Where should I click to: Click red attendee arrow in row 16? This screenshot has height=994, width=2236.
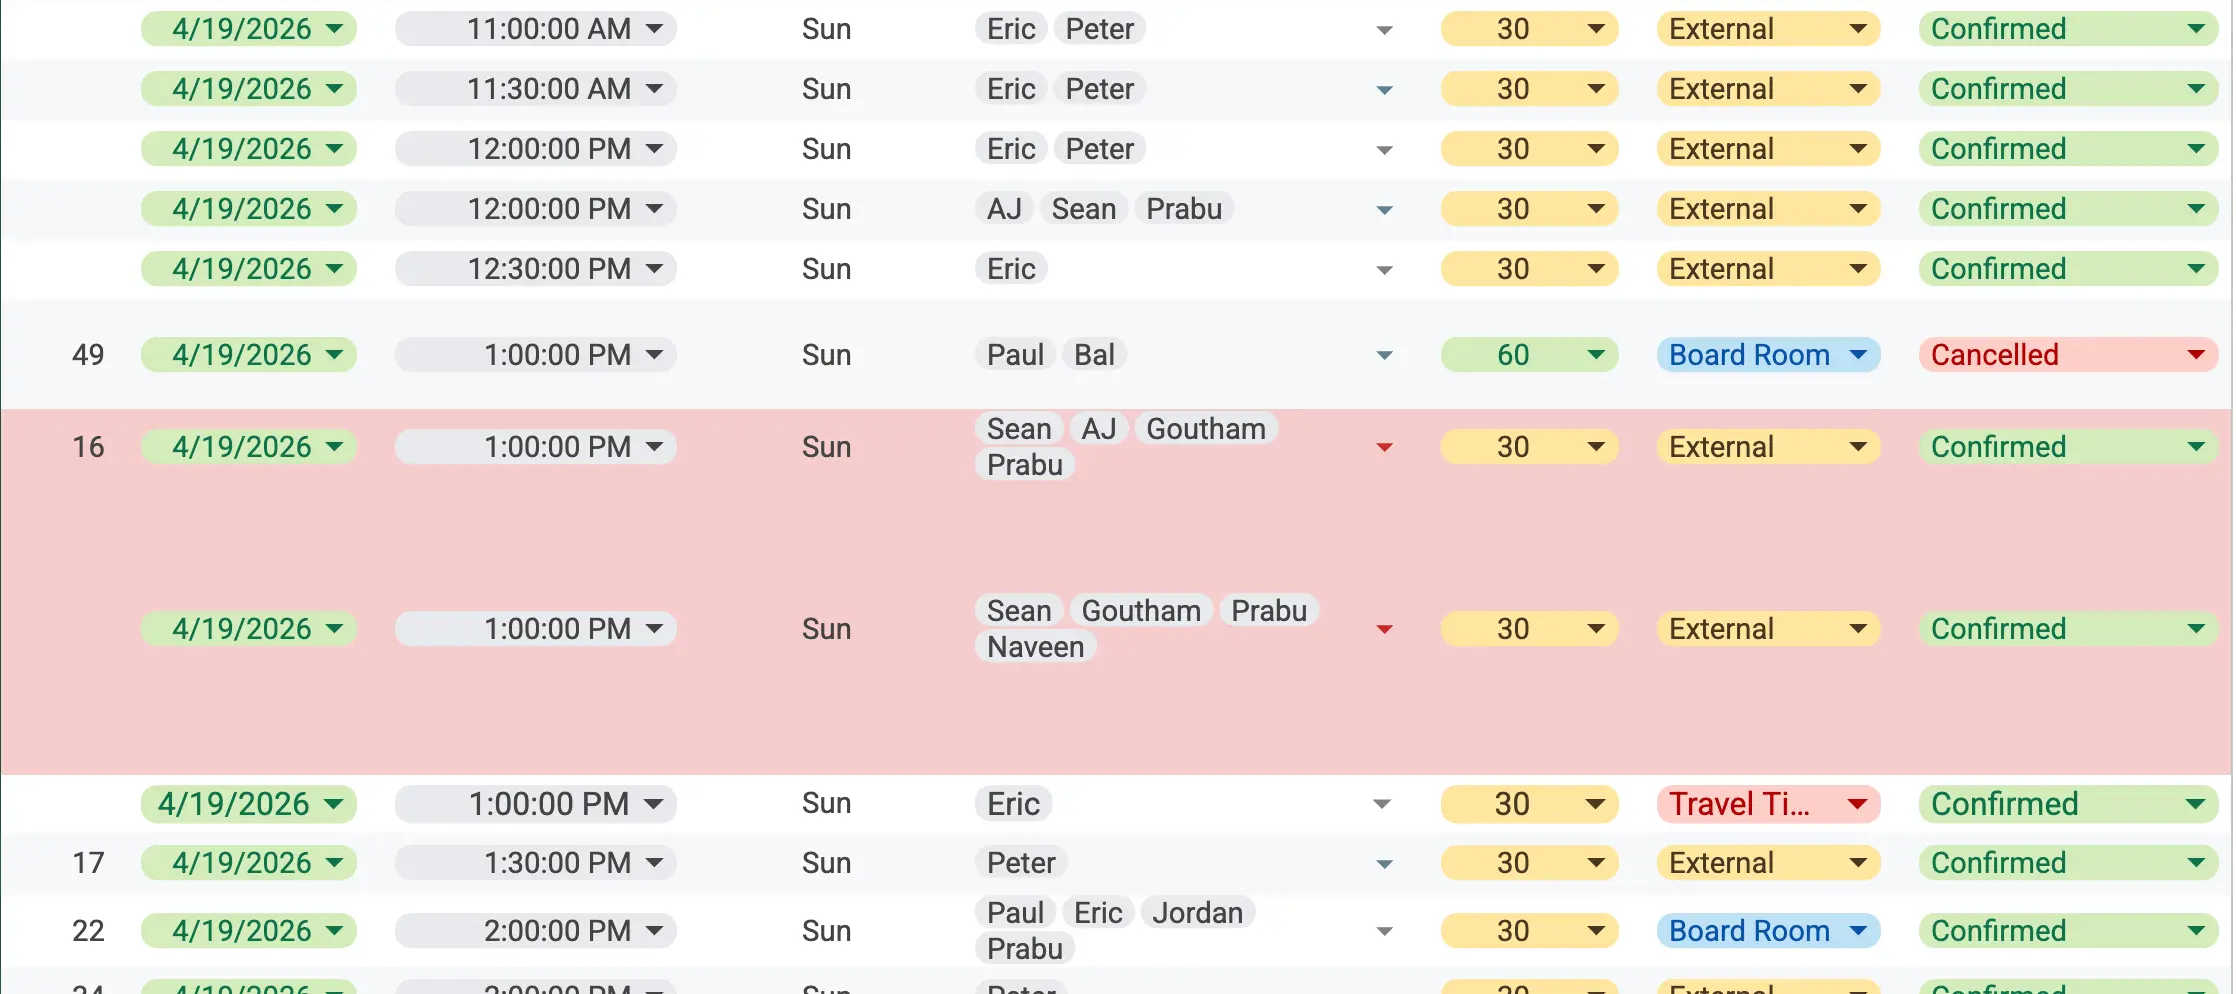pyautogui.click(x=1385, y=447)
